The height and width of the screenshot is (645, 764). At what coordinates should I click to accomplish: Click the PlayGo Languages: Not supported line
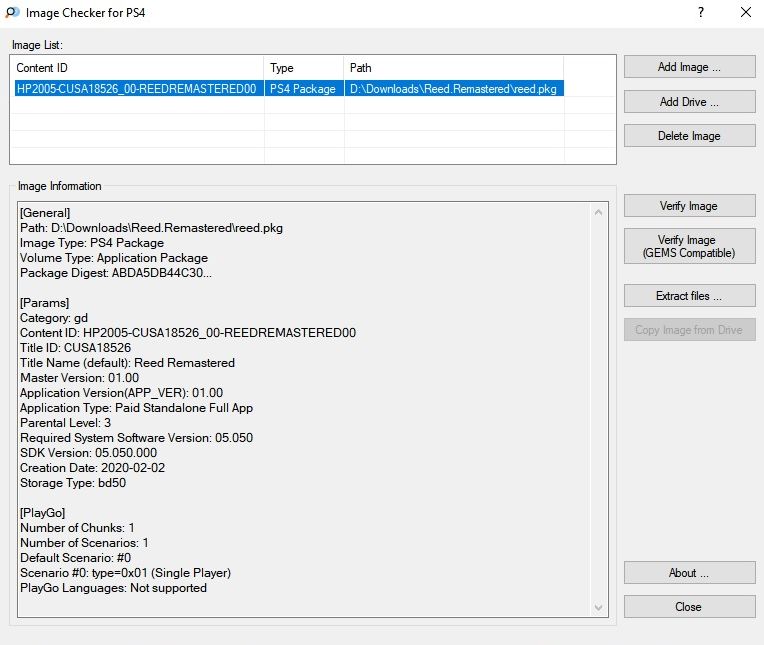[x=113, y=588]
